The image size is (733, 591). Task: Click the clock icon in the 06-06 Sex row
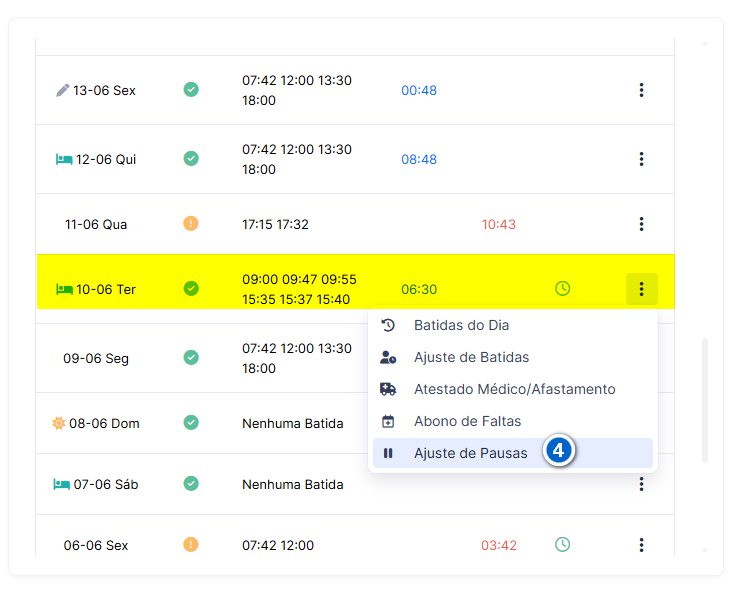click(x=562, y=545)
